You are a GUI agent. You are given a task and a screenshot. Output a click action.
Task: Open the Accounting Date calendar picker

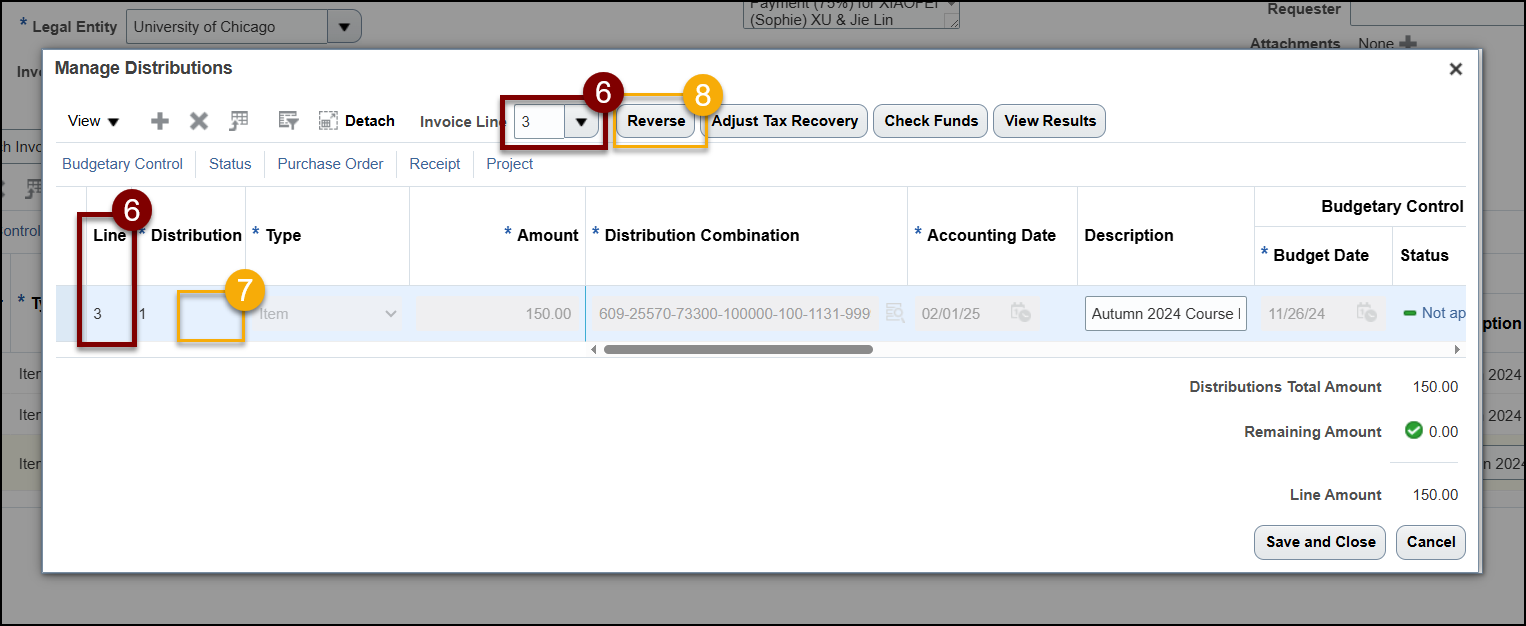click(x=1020, y=313)
